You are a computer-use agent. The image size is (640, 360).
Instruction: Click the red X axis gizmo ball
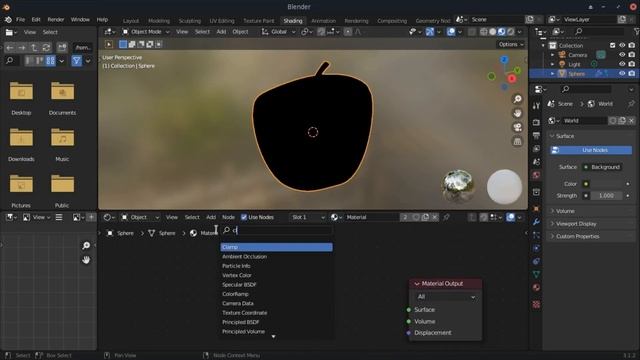[511, 79]
